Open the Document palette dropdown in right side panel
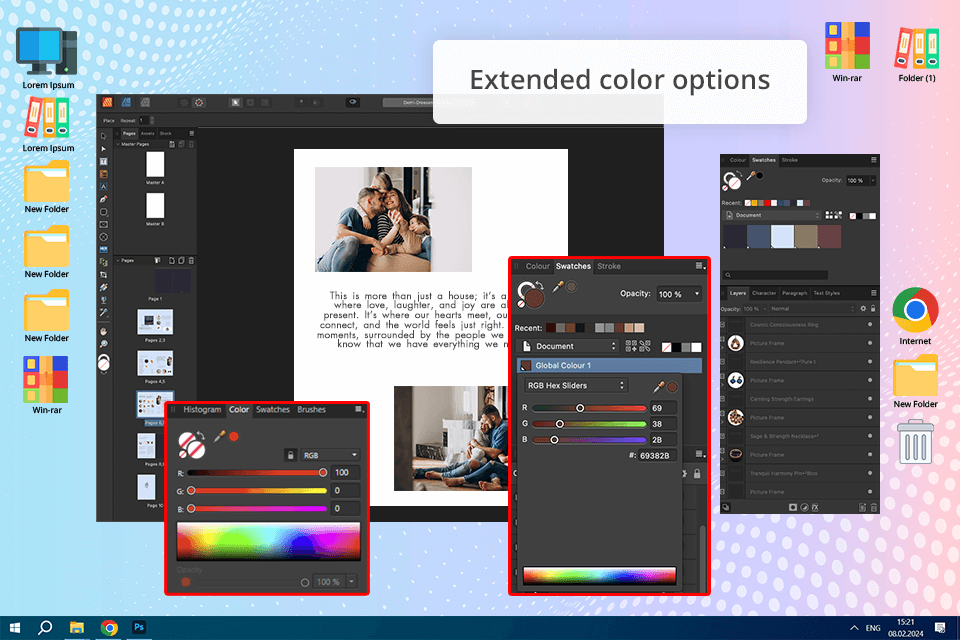This screenshot has width=960, height=640. click(771, 215)
